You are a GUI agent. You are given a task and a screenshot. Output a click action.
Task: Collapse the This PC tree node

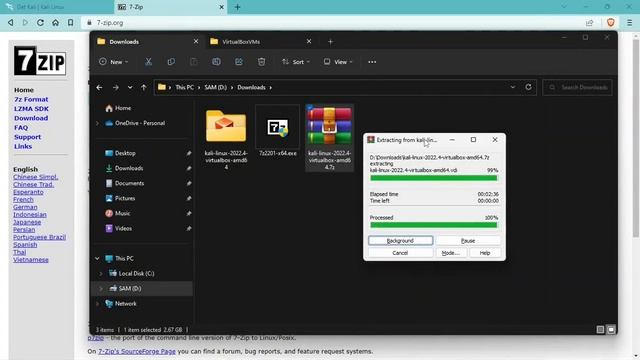point(97,258)
